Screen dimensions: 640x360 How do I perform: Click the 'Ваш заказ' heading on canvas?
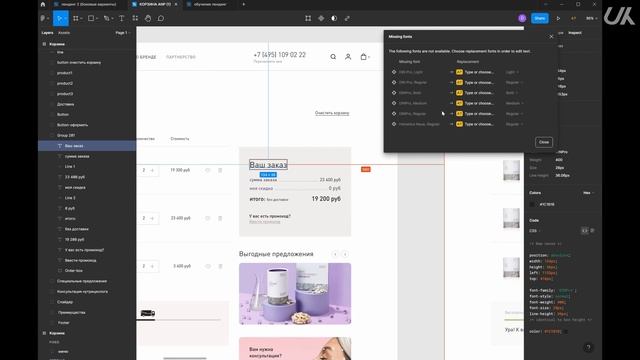(x=268, y=165)
